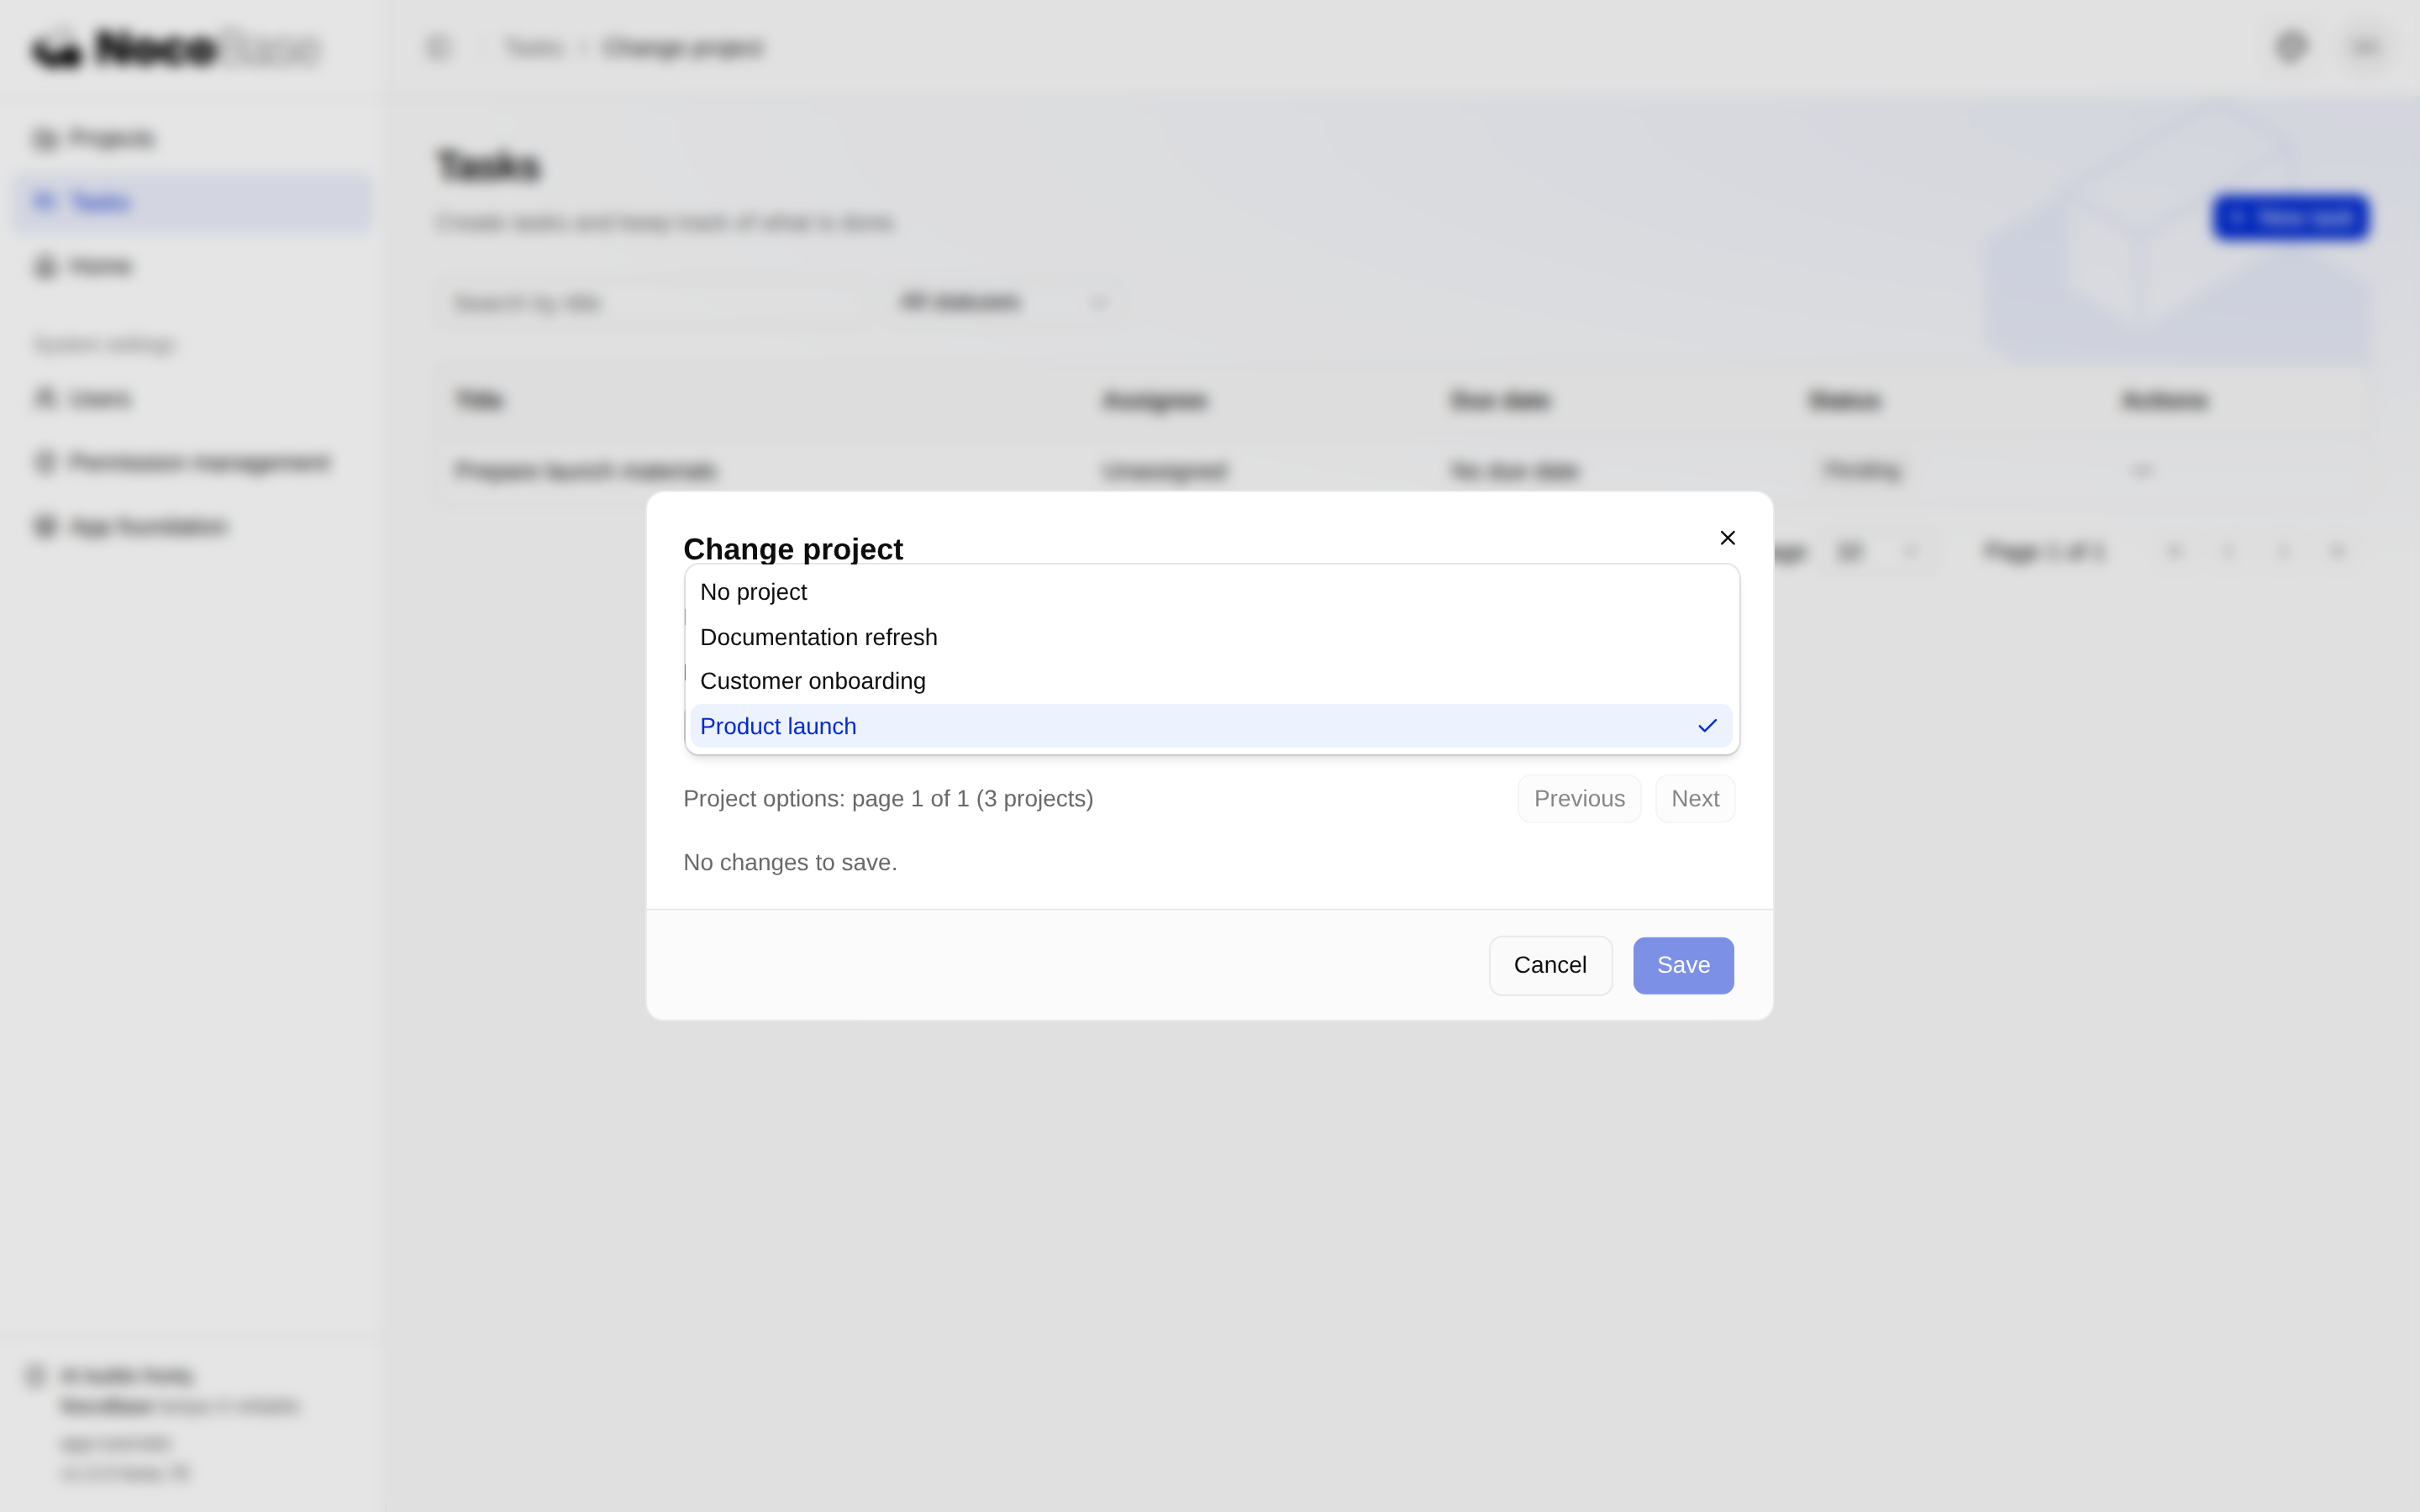Click the checkmark beside Product launch
Image resolution: width=2420 pixels, height=1512 pixels.
tap(1707, 726)
